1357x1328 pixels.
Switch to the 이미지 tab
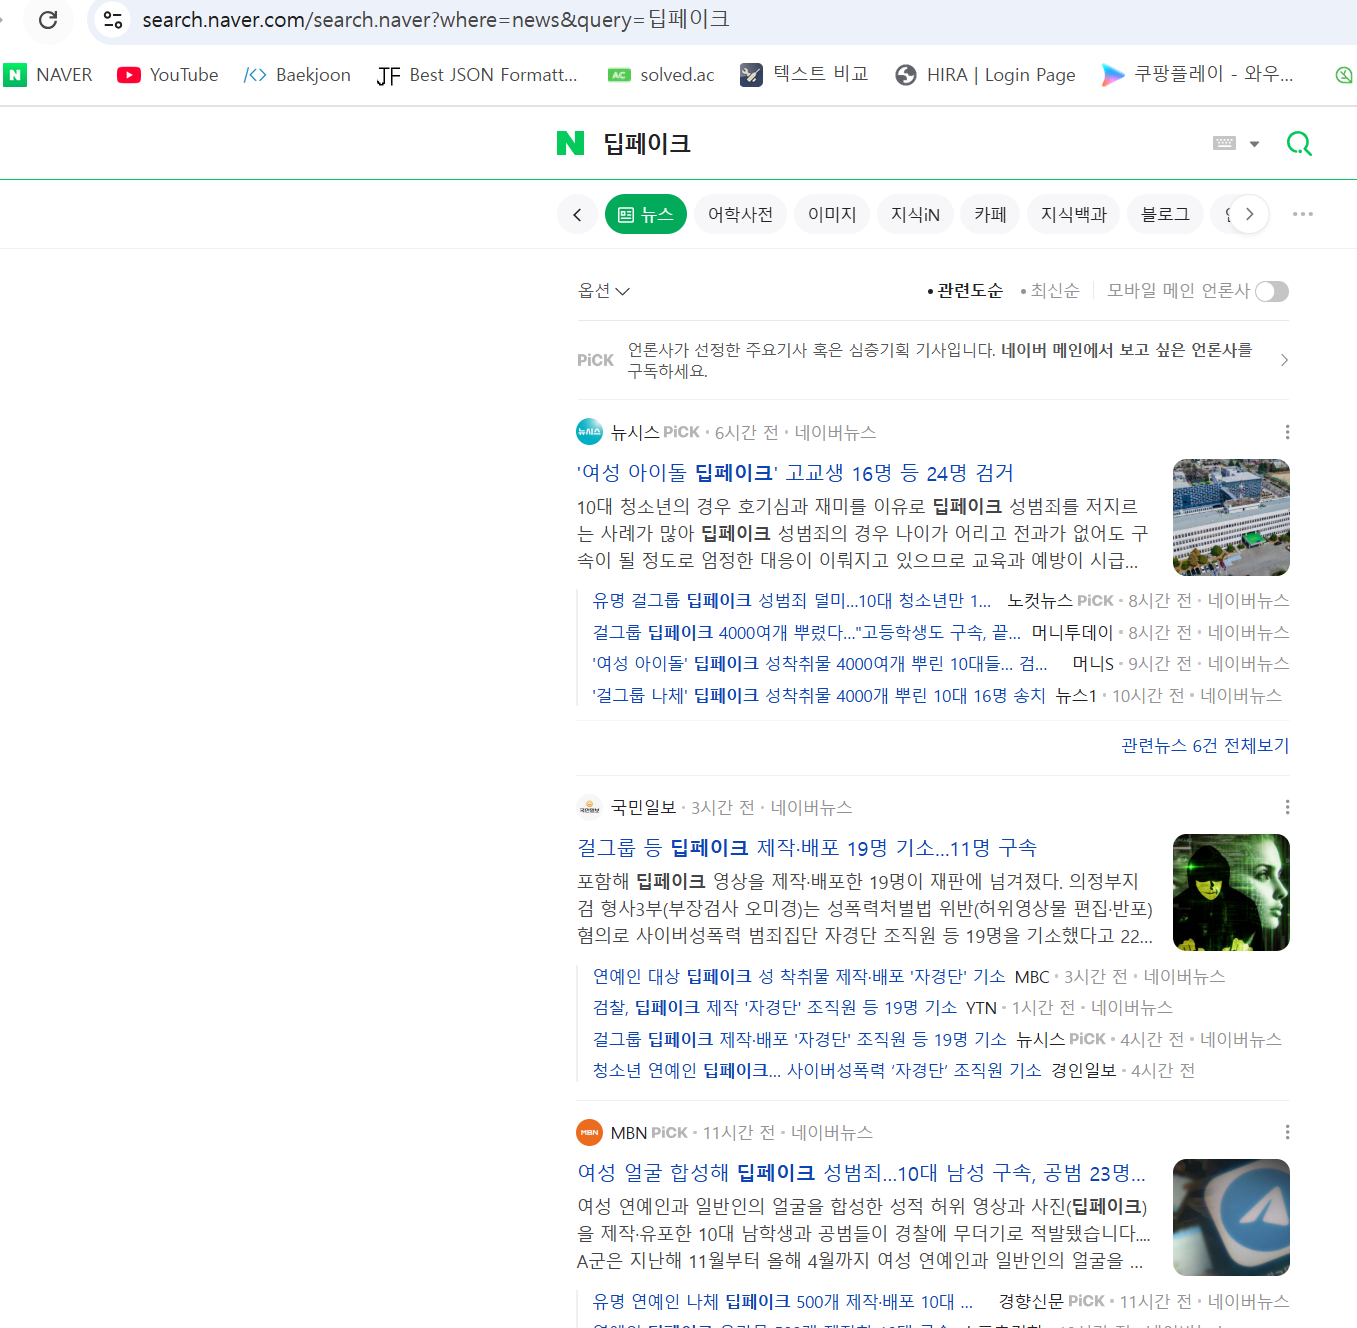click(832, 214)
